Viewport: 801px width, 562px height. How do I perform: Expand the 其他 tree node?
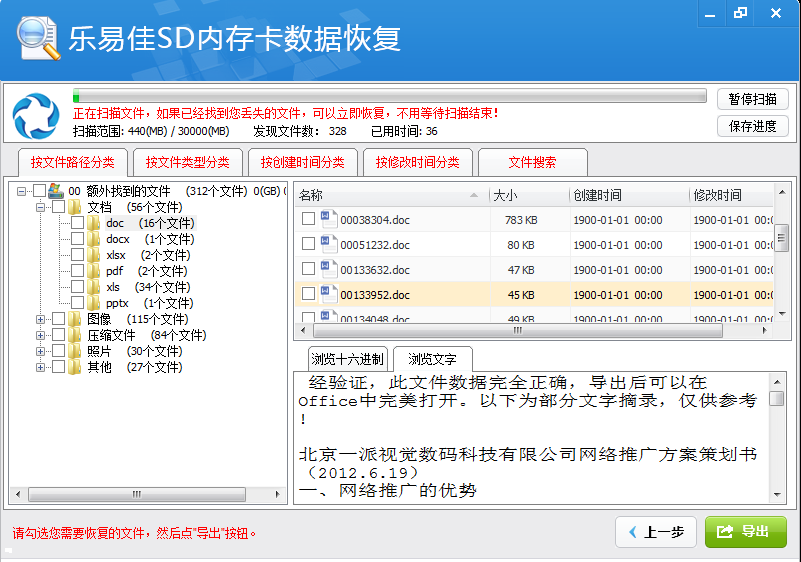pyautogui.click(x=41, y=367)
